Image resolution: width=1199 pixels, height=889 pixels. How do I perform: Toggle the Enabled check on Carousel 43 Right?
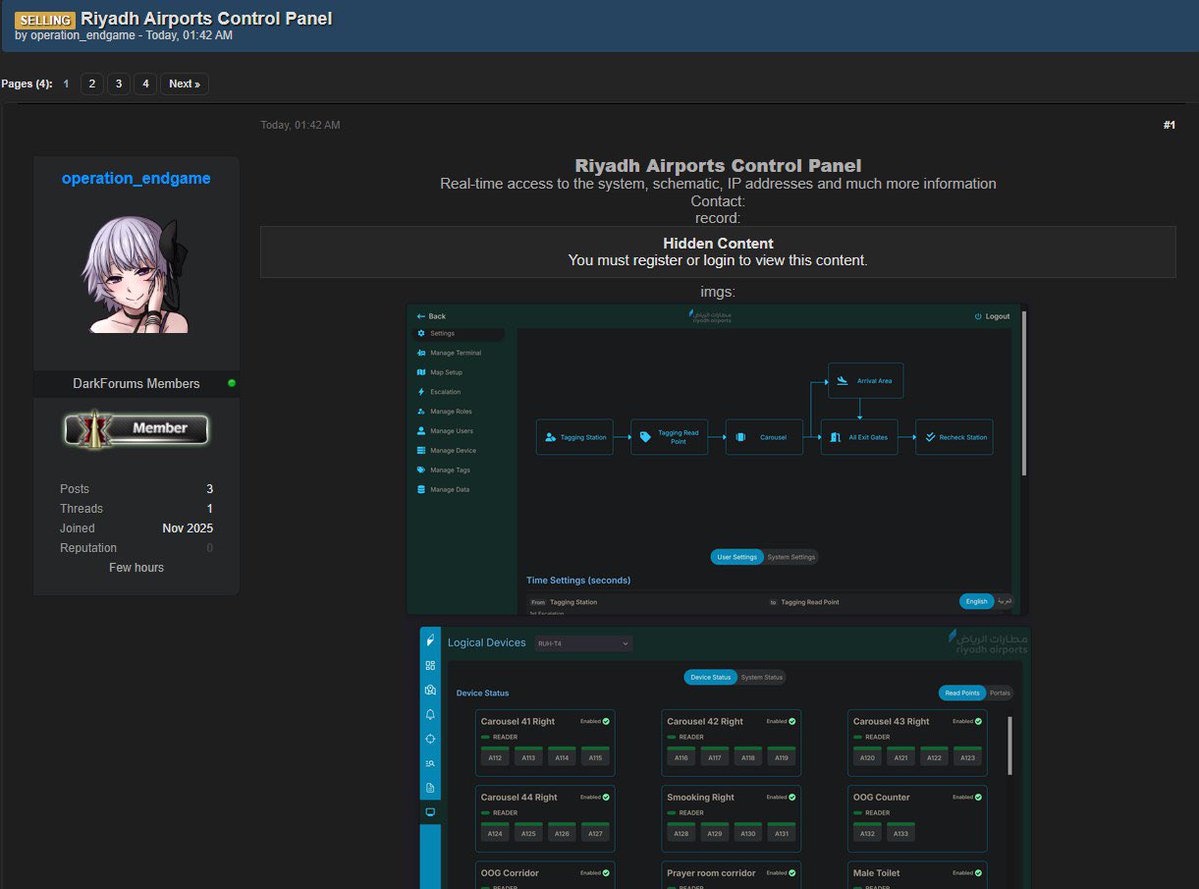click(x=978, y=722)
